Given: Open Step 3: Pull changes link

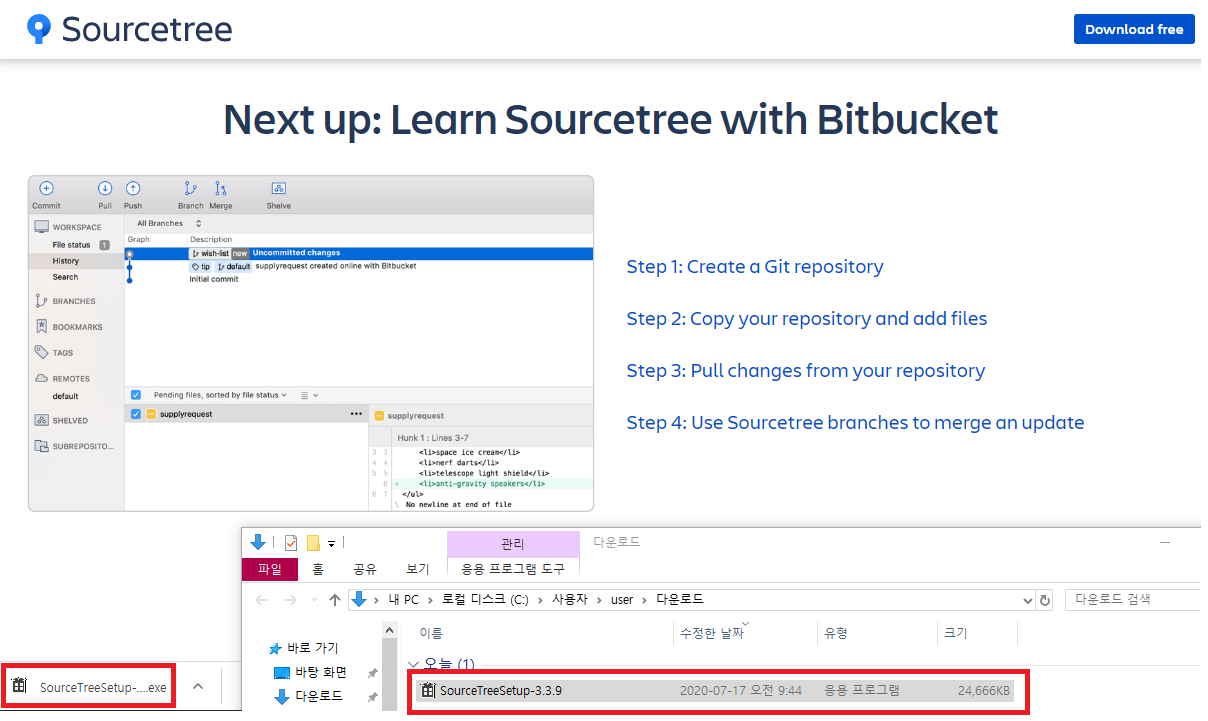Looking at the screenshot, I should 806,371.
